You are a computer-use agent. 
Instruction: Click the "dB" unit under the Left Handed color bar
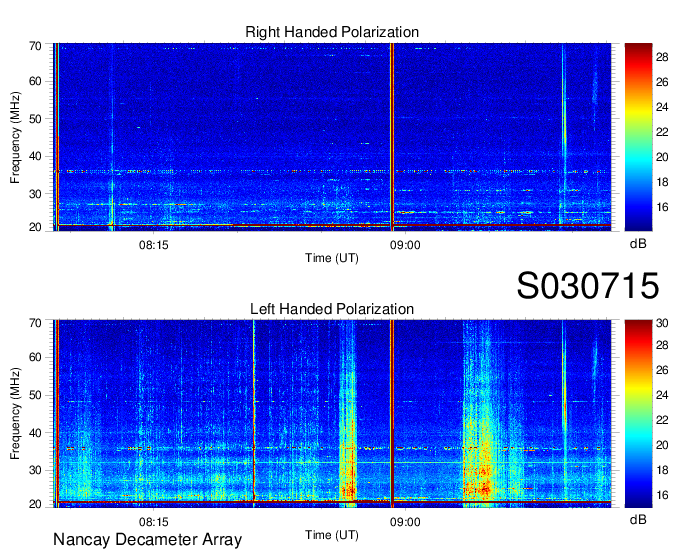tap(638, 520)
